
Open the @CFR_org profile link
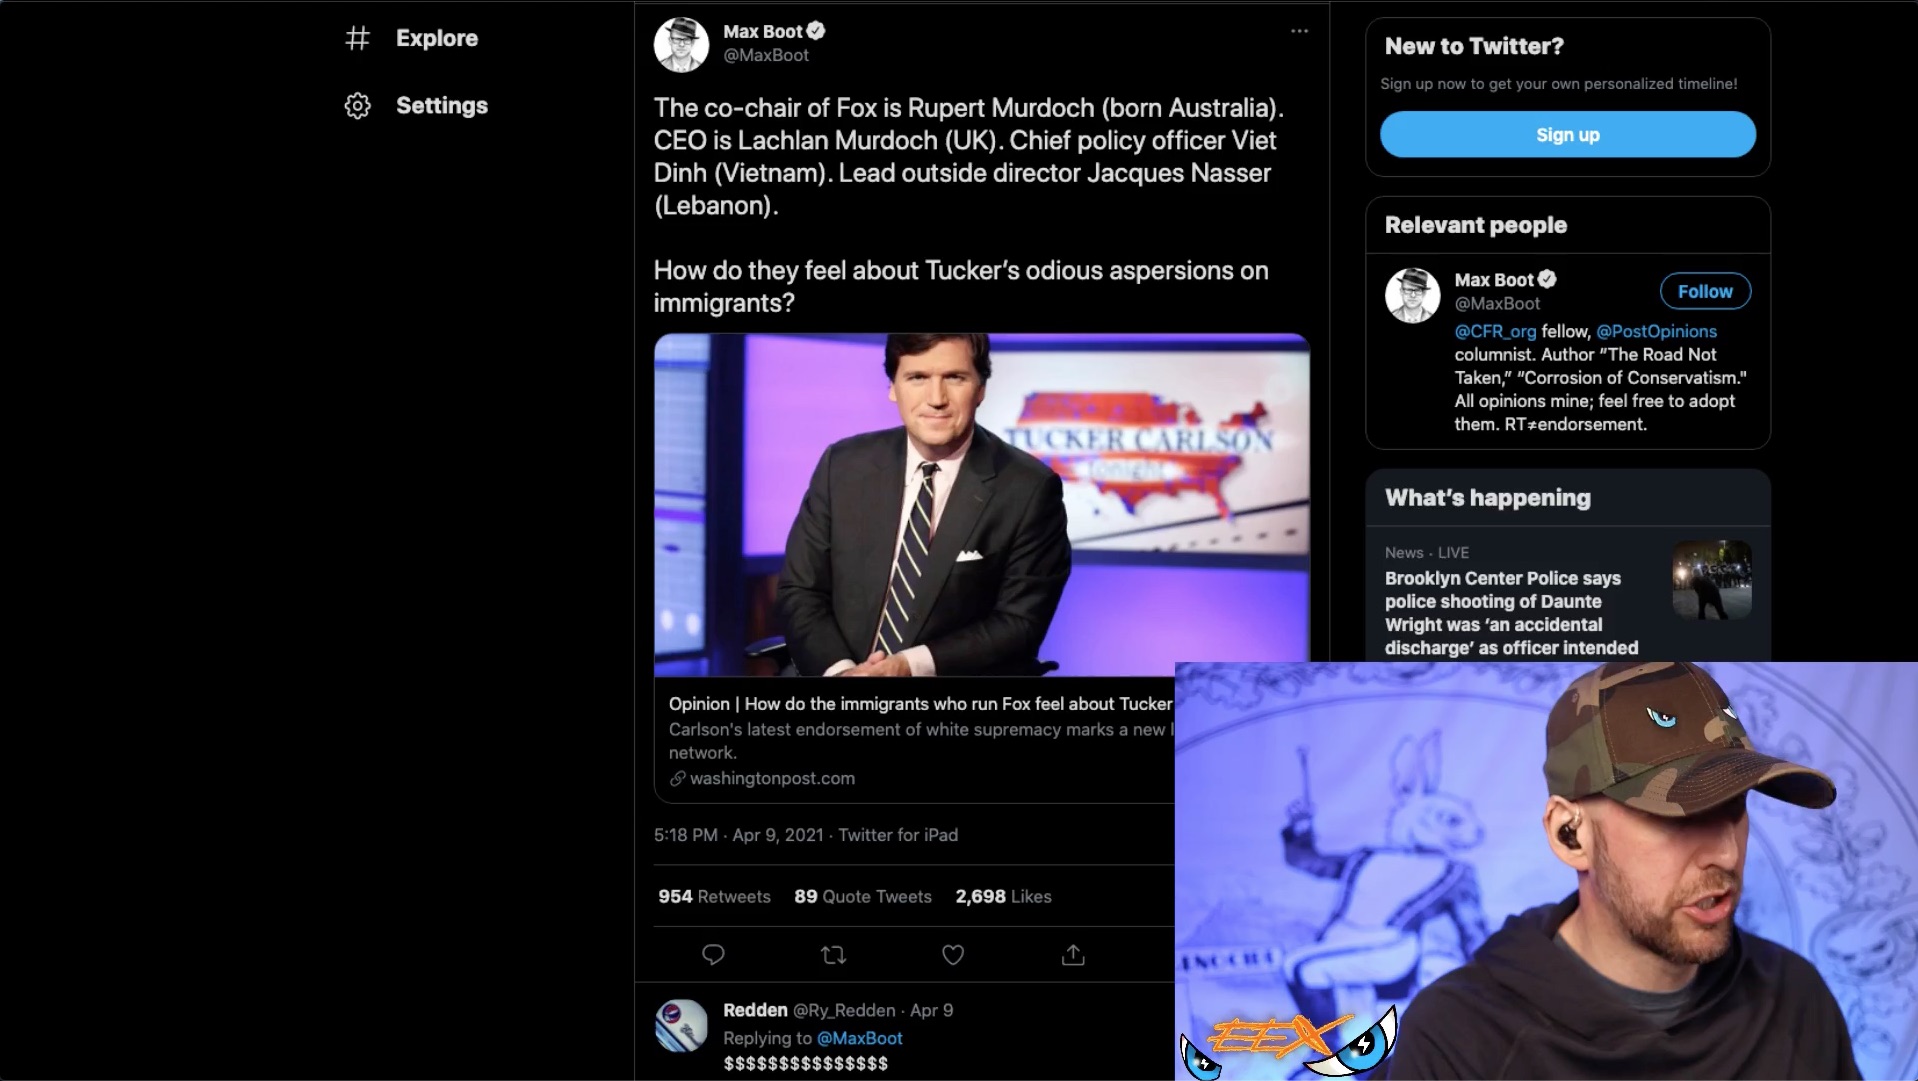tap(1494, 331)
